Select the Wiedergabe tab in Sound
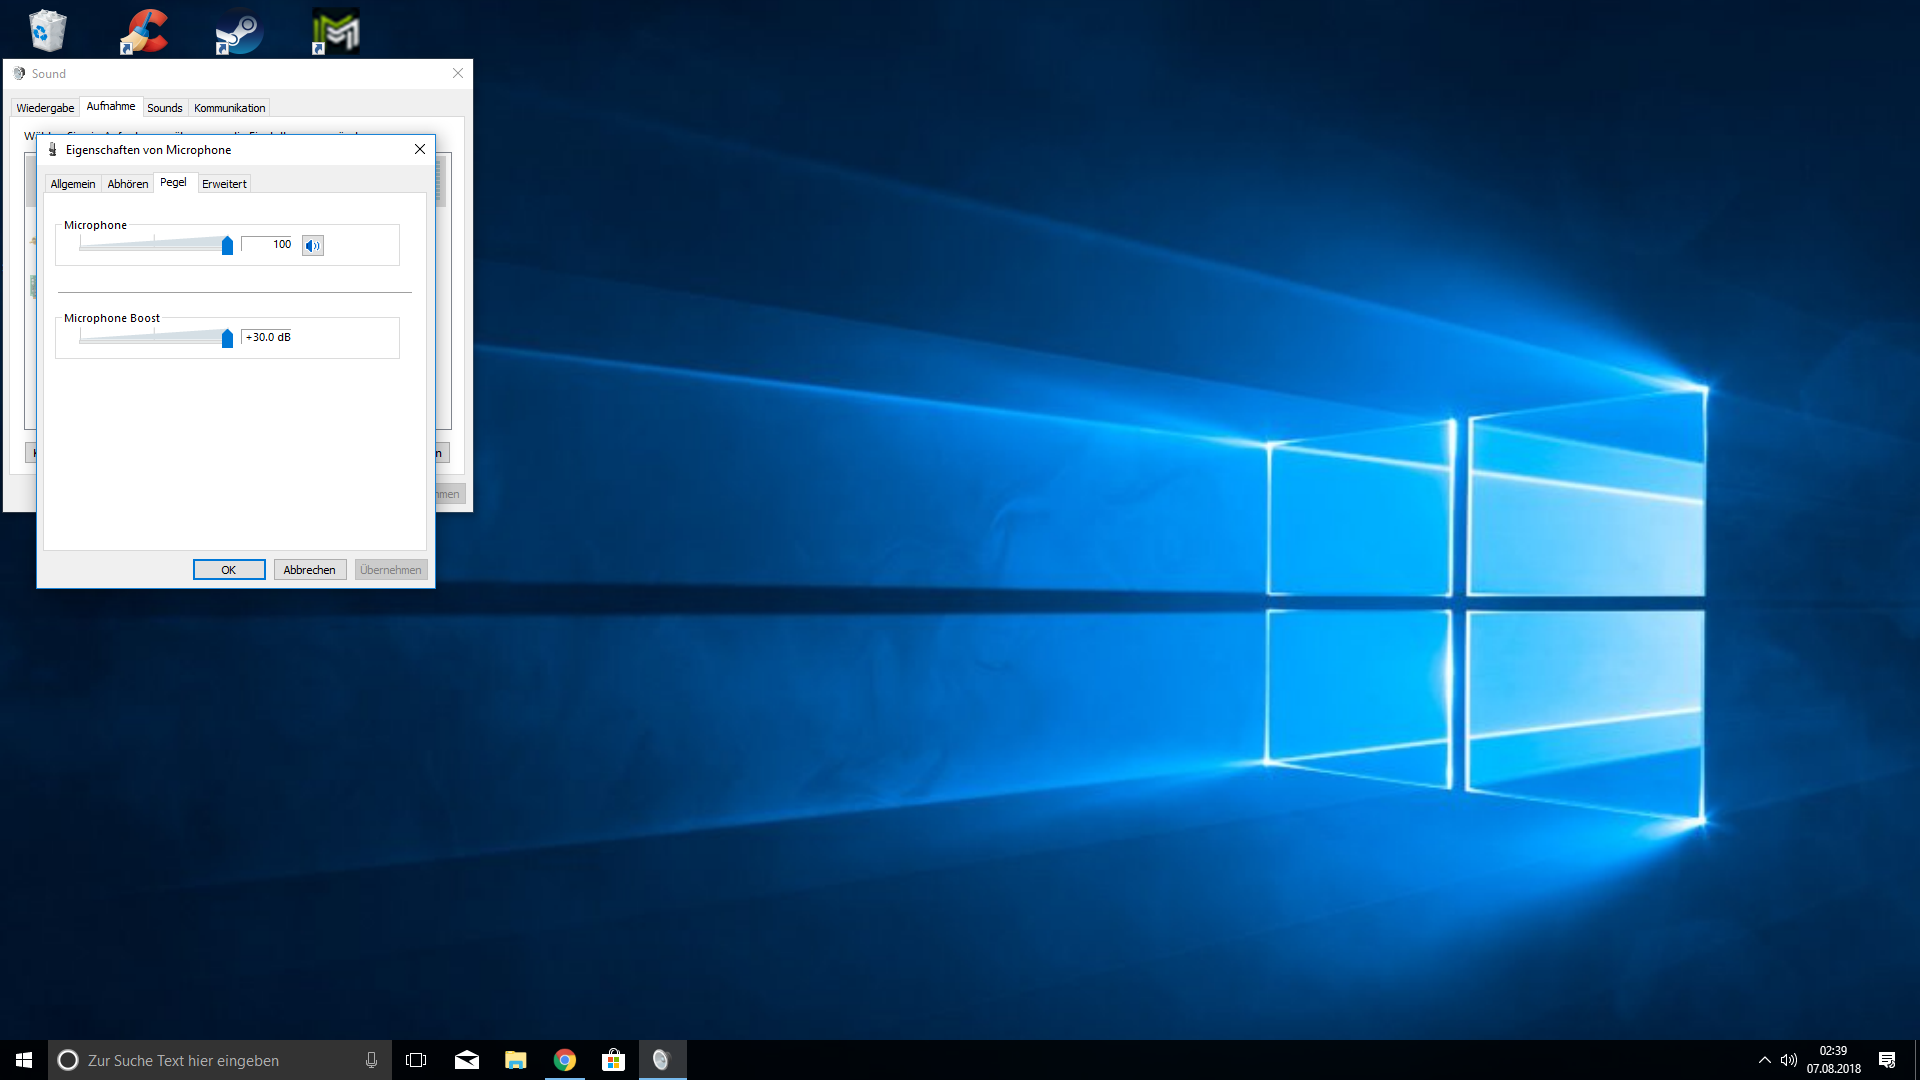Viewport: 1920px width, 1080px height. pos(45,108)
